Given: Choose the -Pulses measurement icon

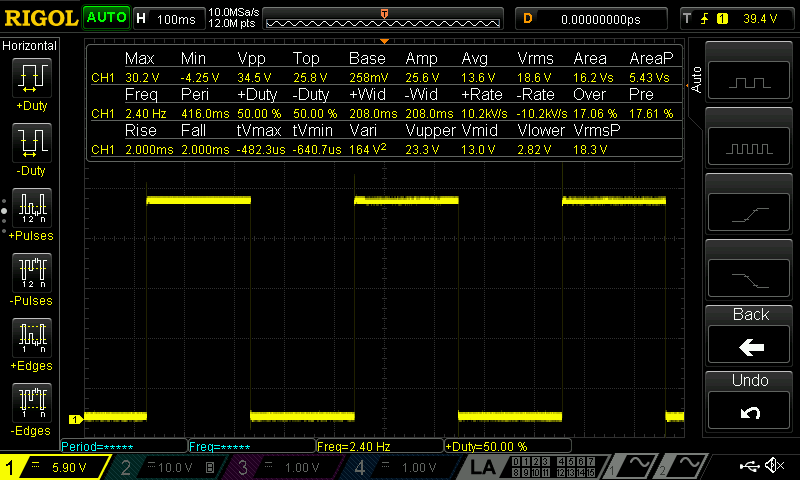Looking at the screenshot, I should click(x=33, y=272).
